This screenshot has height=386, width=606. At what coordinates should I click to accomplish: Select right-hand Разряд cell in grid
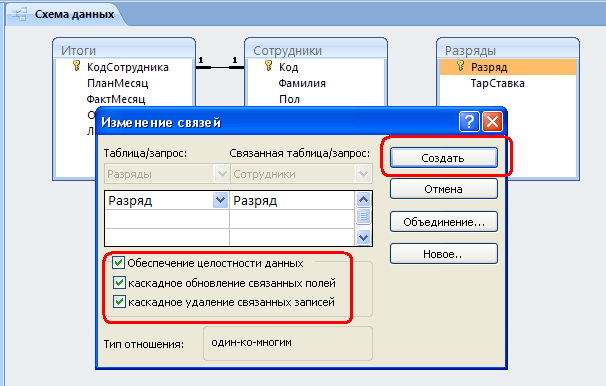pos(292,201)
